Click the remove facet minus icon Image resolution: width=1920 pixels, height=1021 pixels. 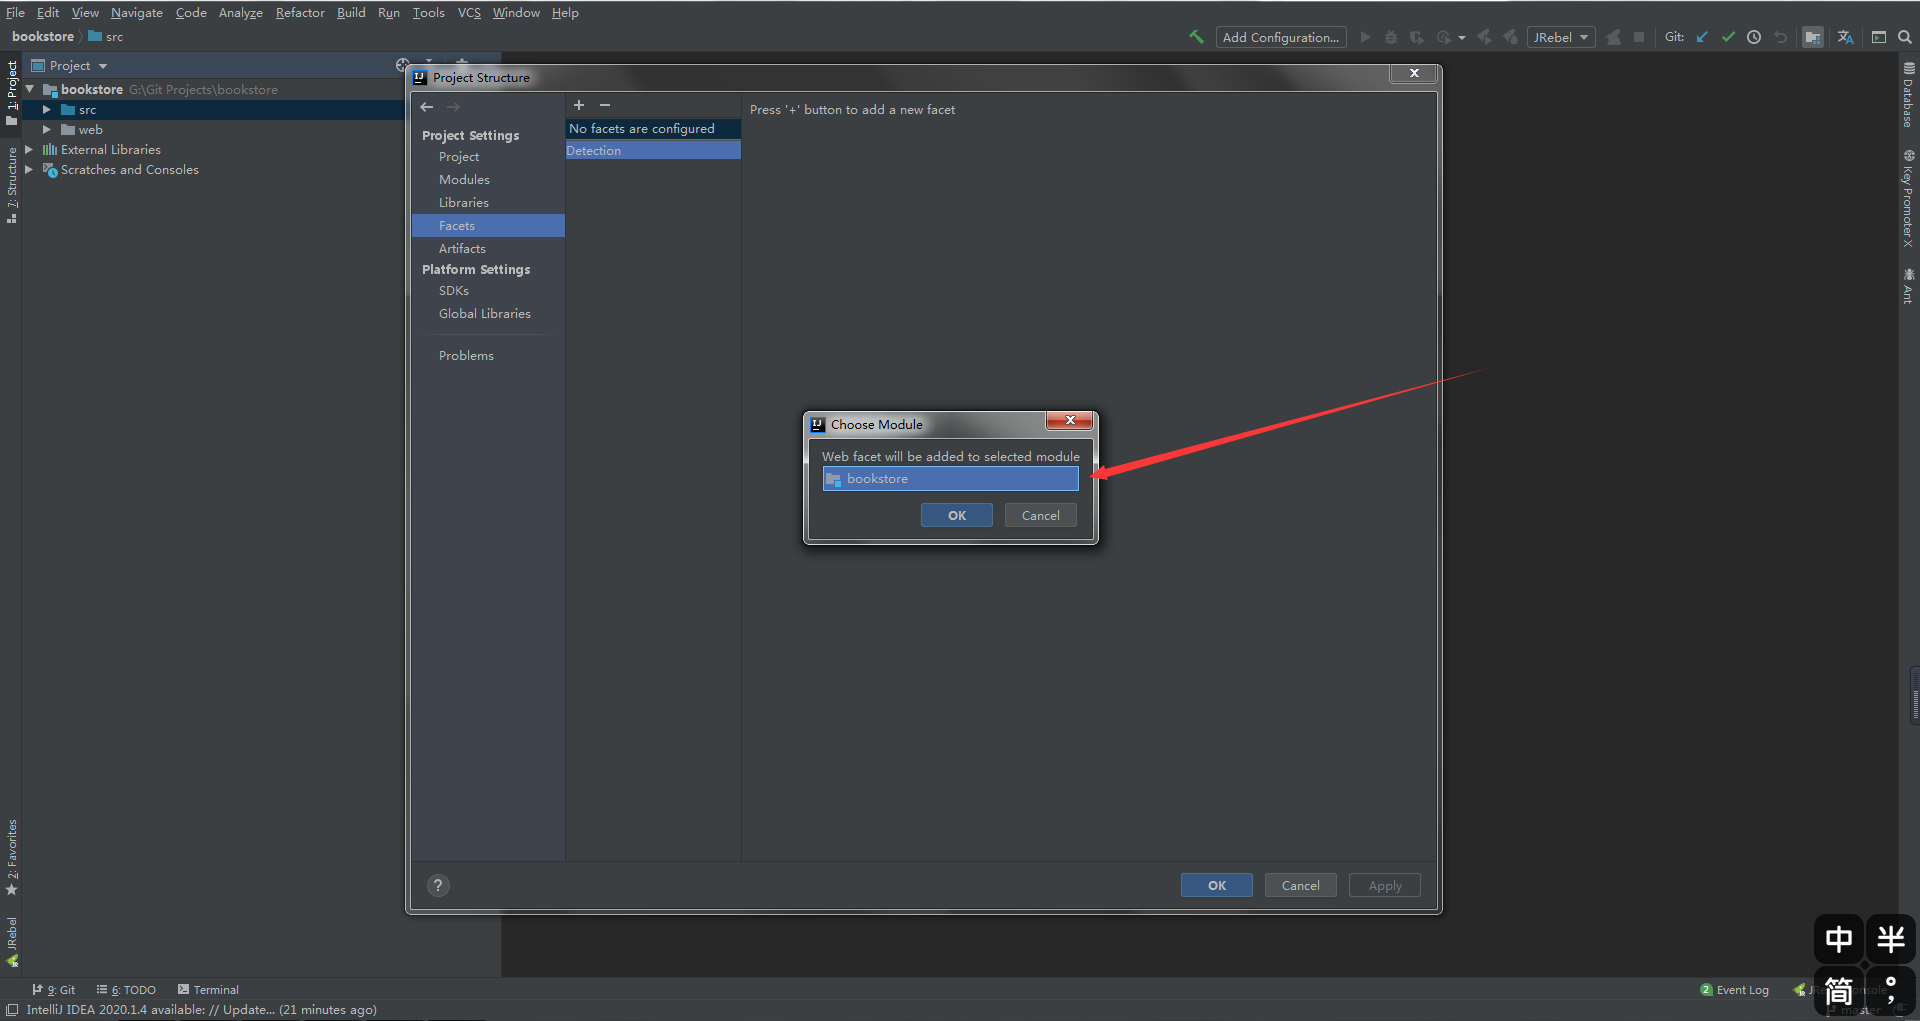coord(605,105)
